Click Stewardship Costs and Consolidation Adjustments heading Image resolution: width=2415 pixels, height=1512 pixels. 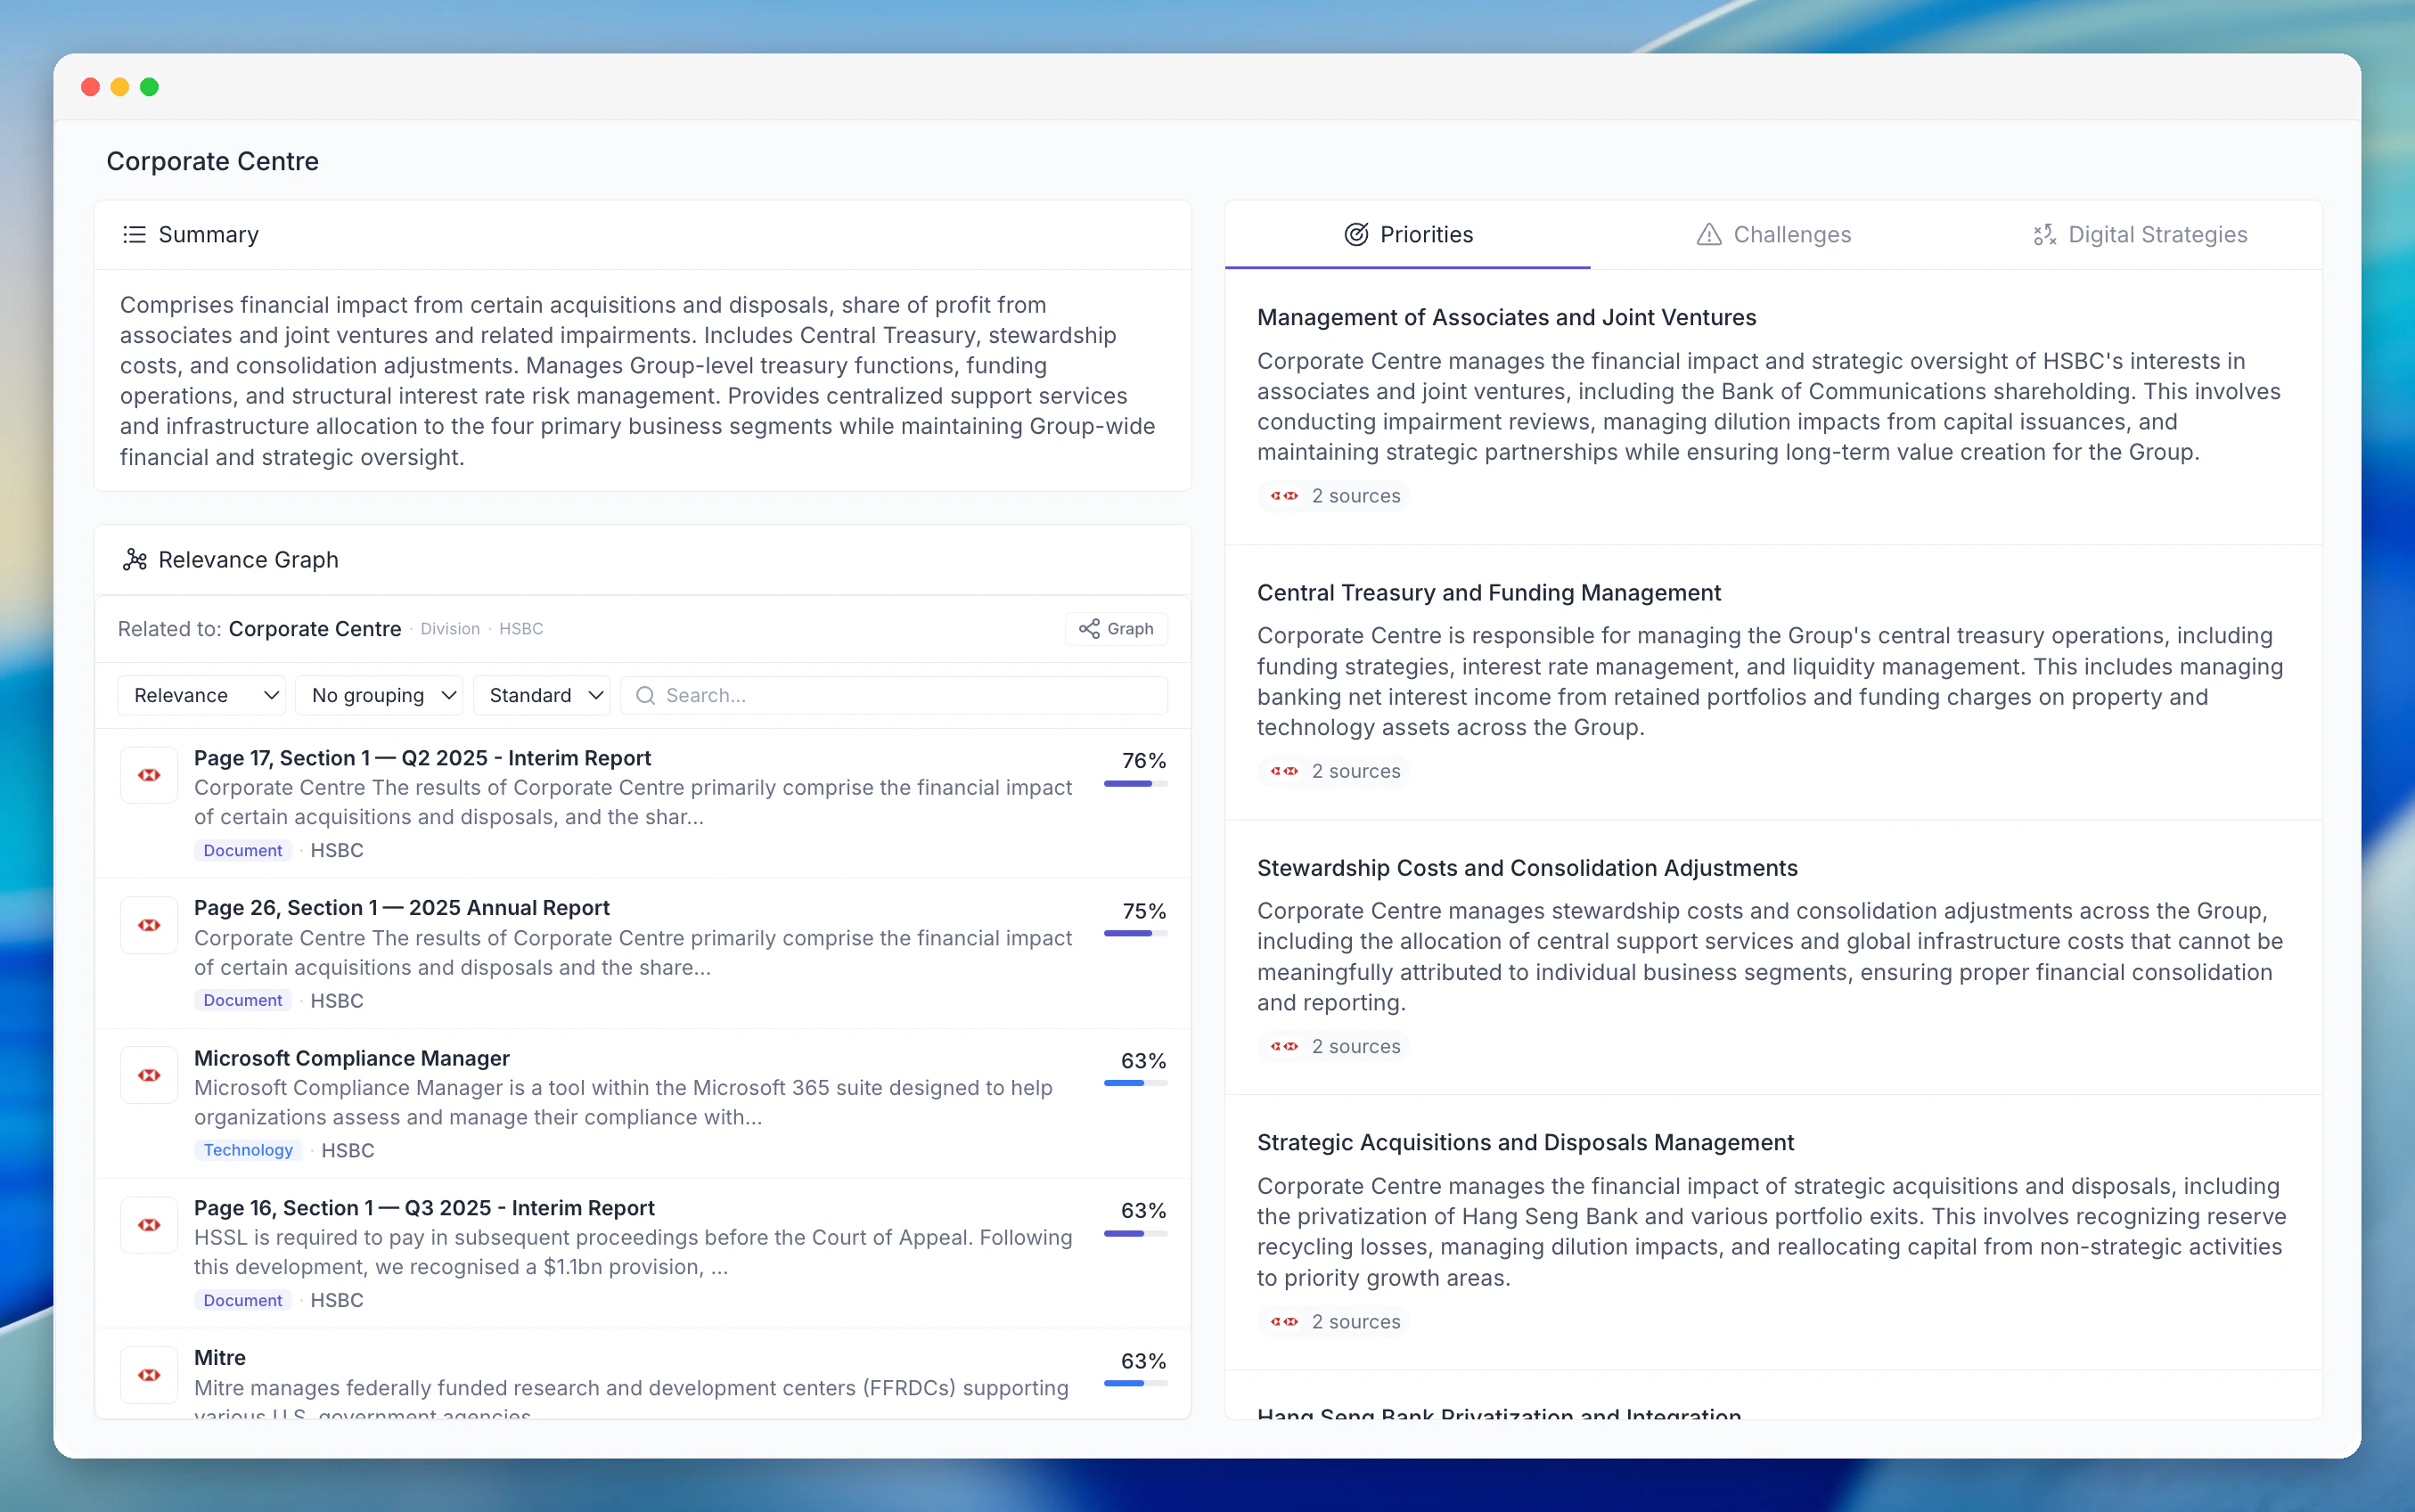tap(1527, 868)
